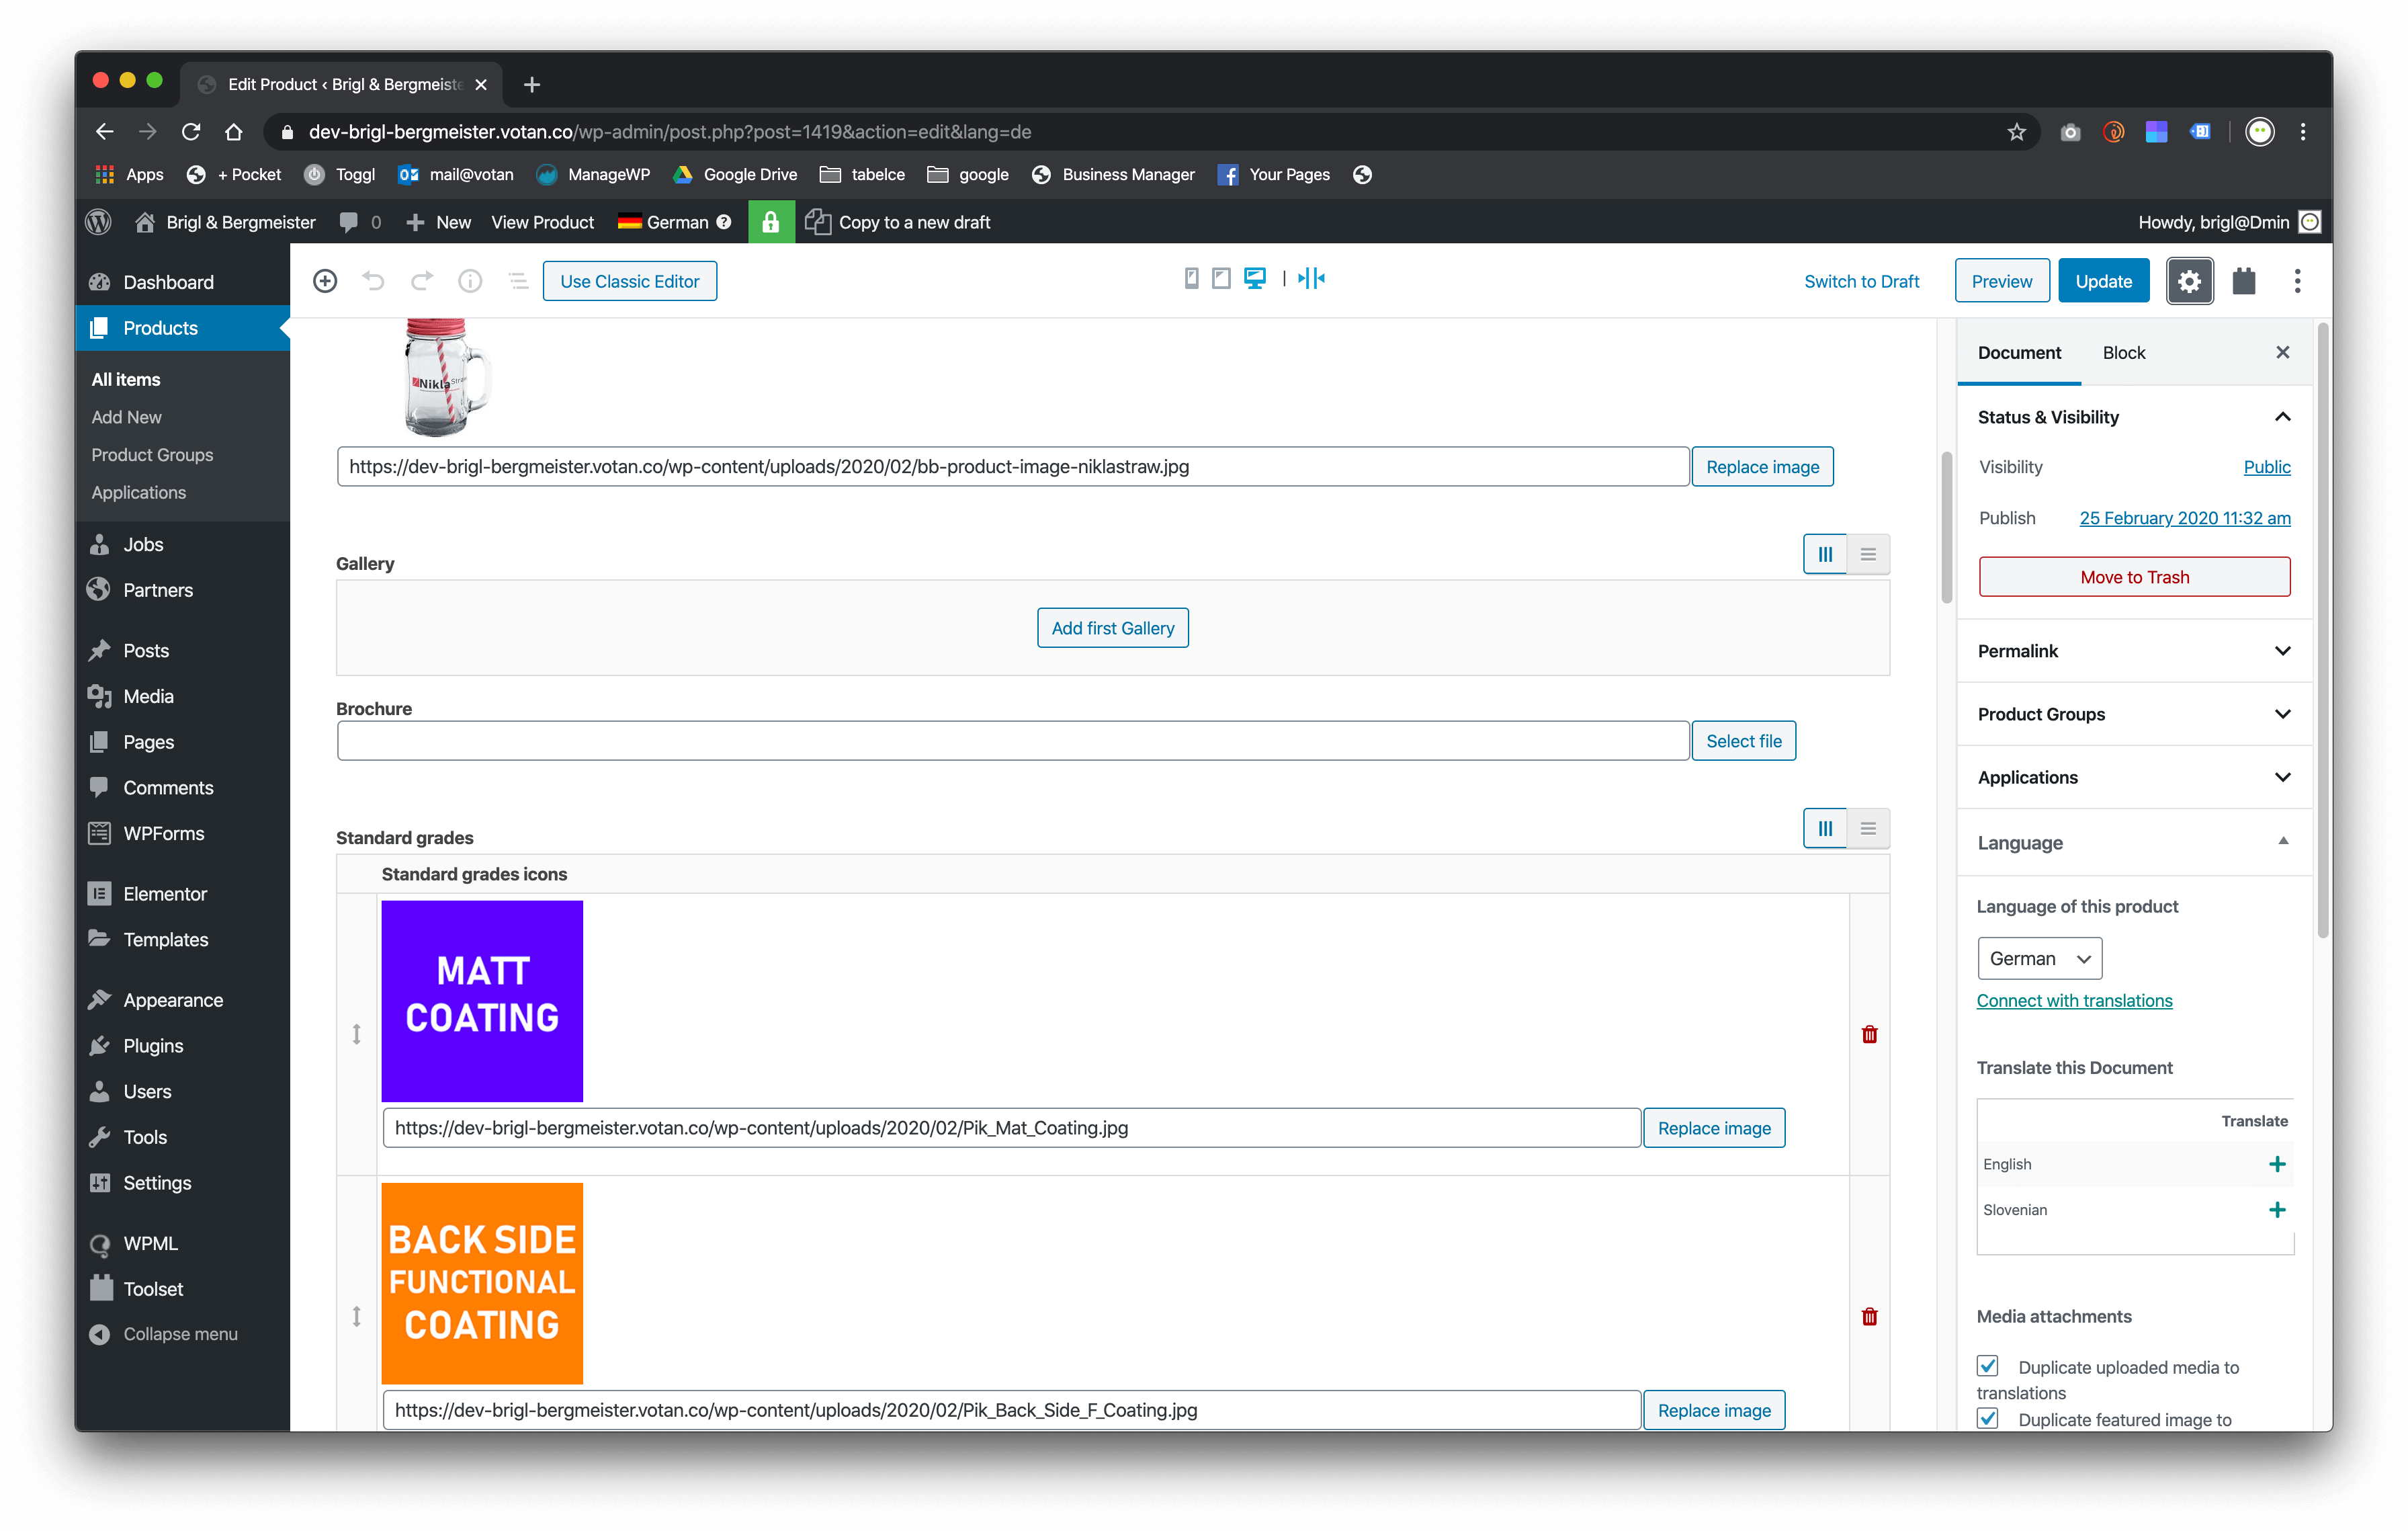Viewport: 2408px width, 1531px height.
Task: Click the Public visibility link
Action: click(2266, 467)
